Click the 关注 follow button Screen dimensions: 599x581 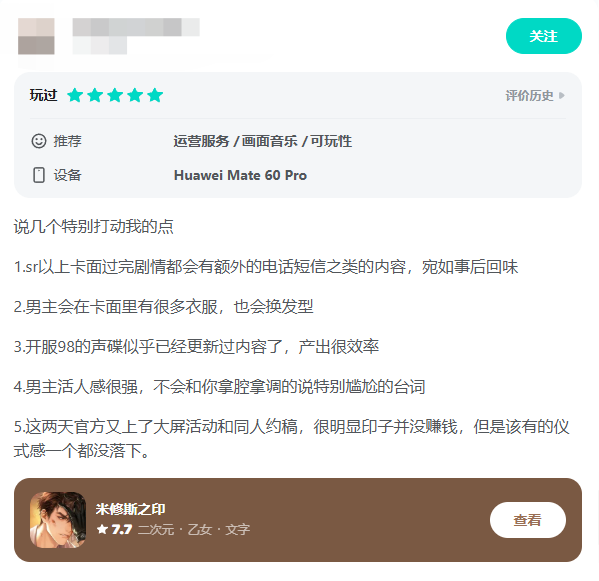coord(543,36)
